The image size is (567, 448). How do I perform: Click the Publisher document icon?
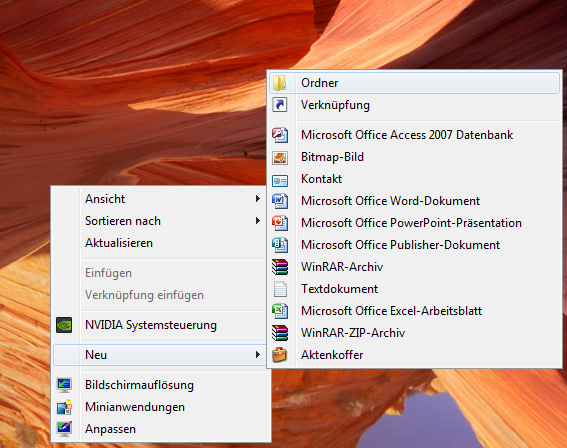click(x=280, y=245)
